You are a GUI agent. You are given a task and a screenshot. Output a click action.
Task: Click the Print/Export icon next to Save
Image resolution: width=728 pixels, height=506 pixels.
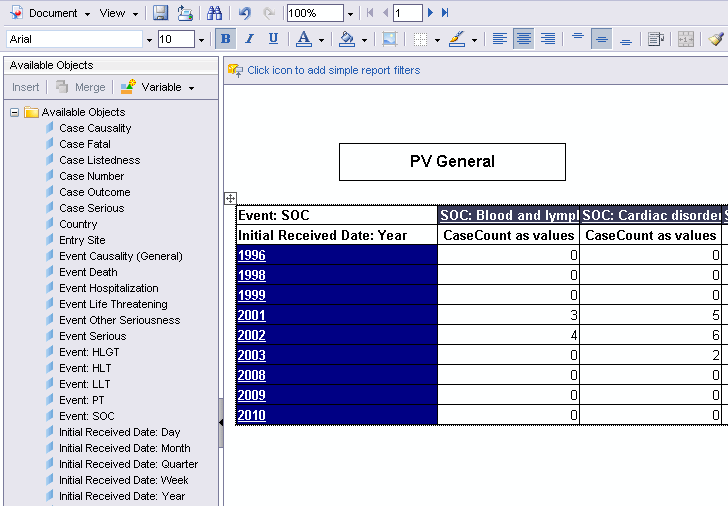tap(185, 13)
